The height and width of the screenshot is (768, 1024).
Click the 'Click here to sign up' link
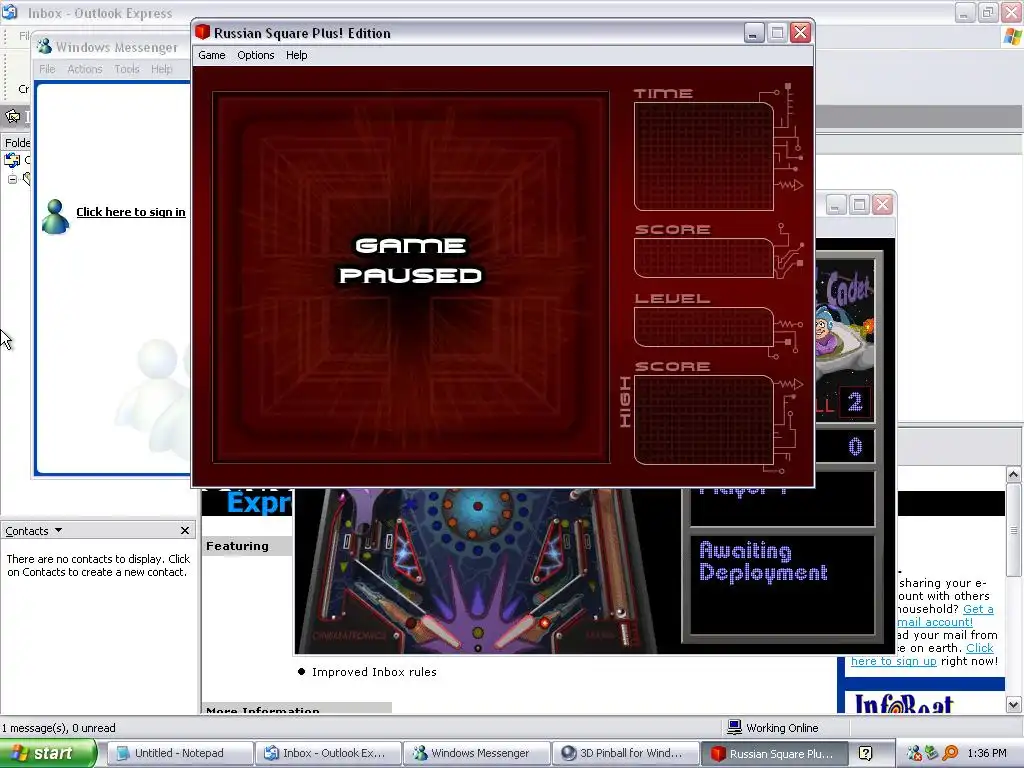(921, 654)
